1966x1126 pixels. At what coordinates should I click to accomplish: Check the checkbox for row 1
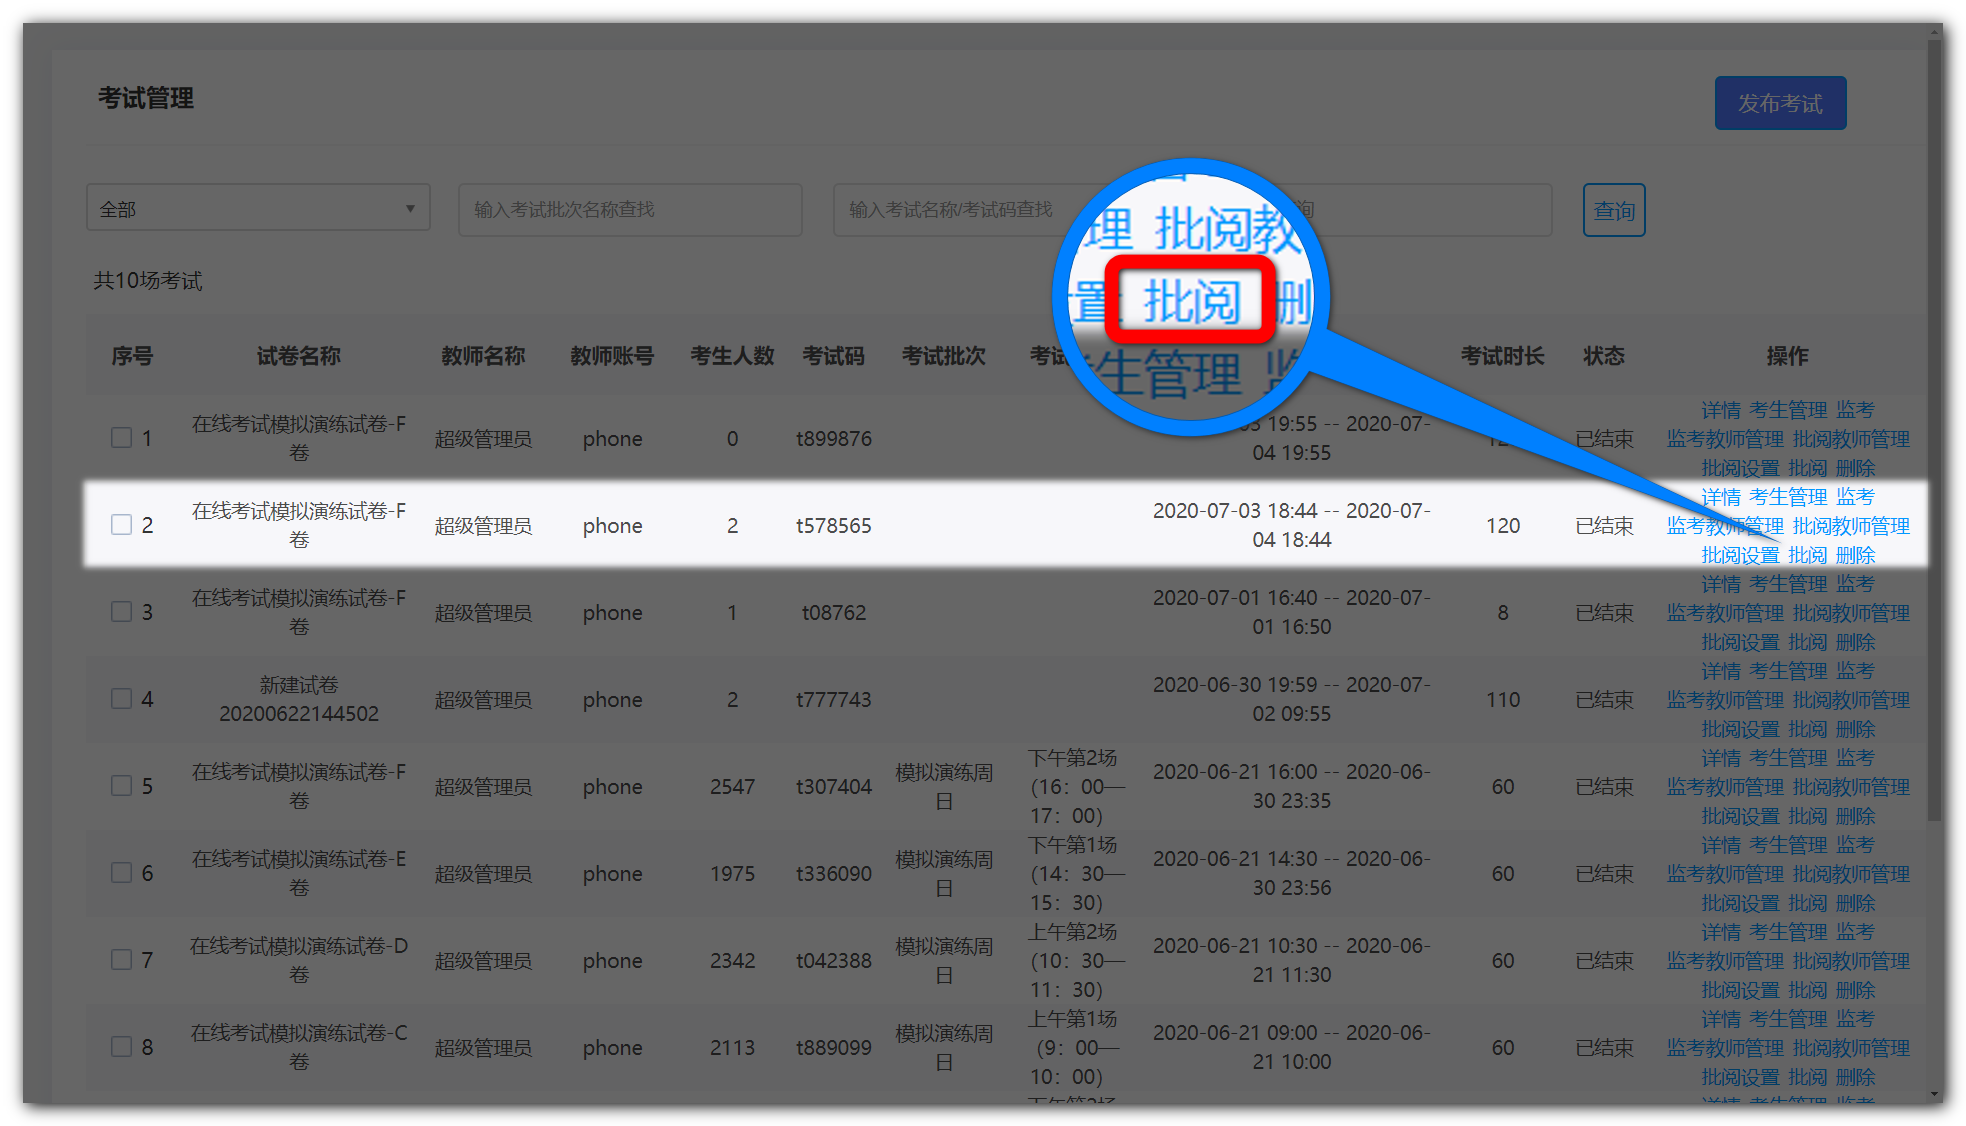pos(121,438)
